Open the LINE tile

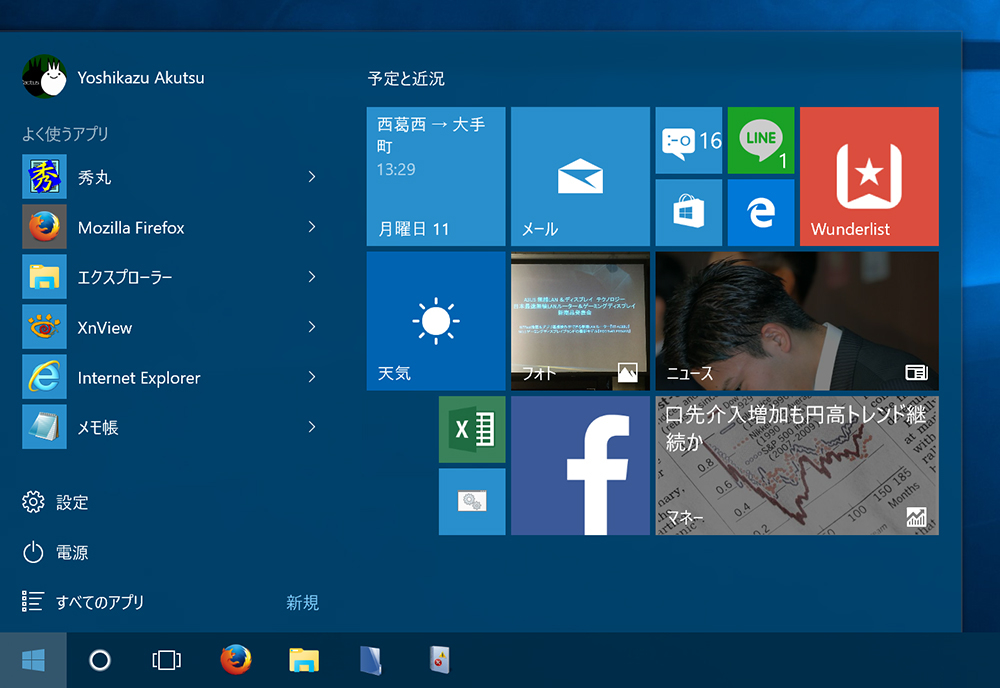(760, 141)
